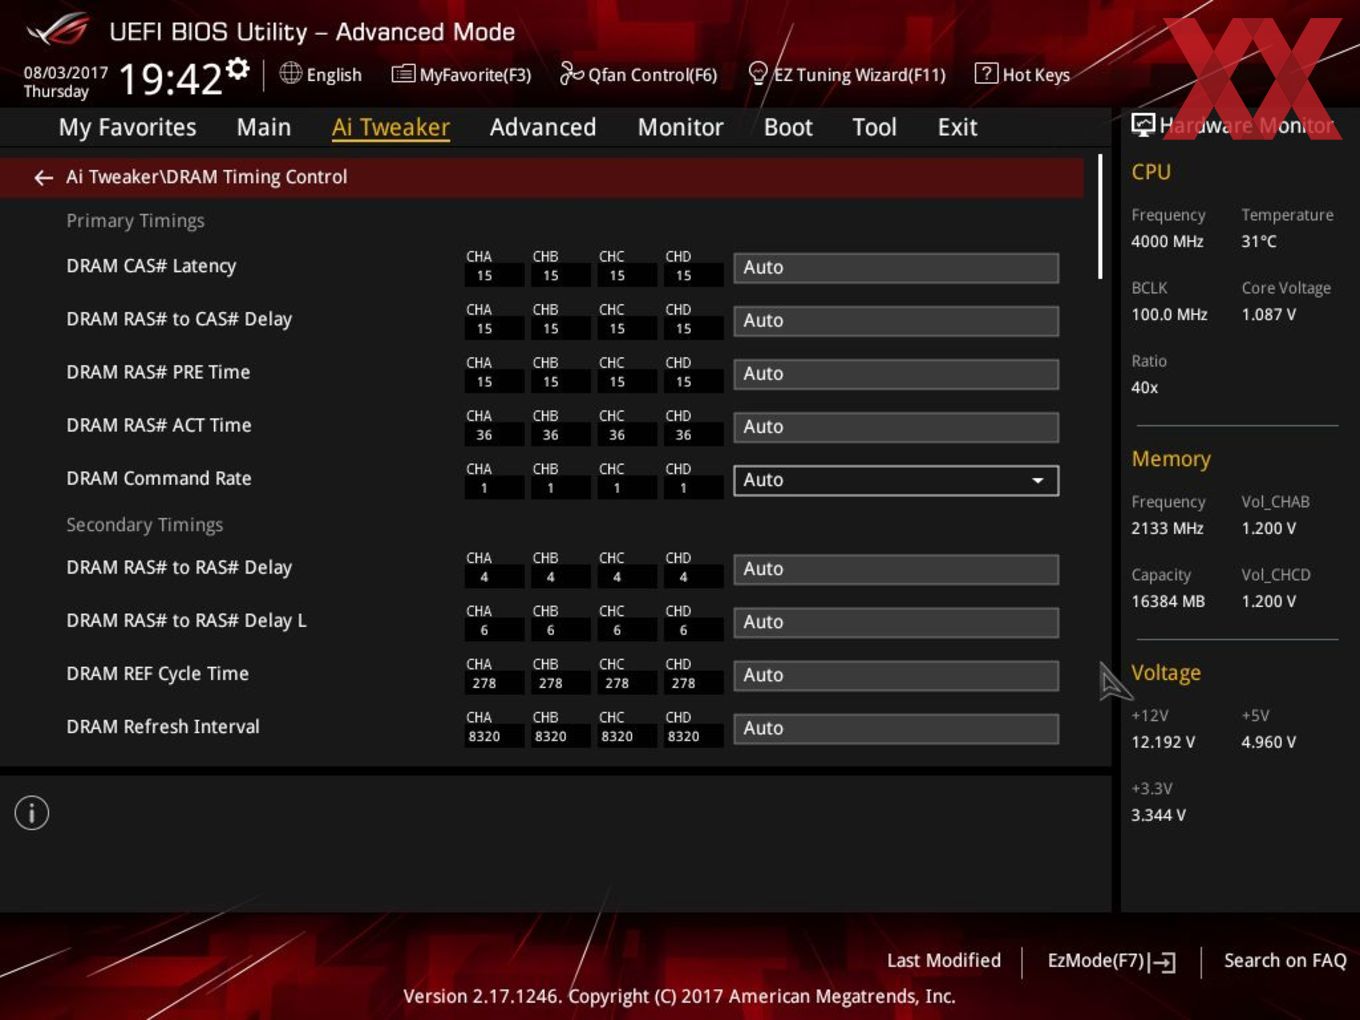Select DRAM RAS# ACT Time Auto field

(x=896, y=427)
